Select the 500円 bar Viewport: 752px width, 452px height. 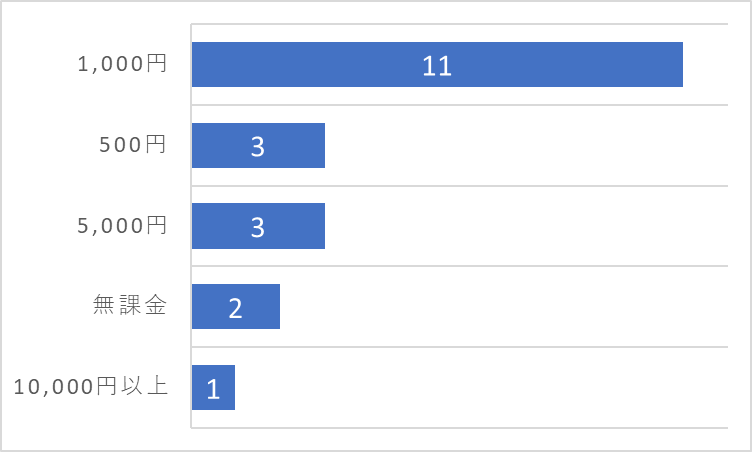(258, 145)
